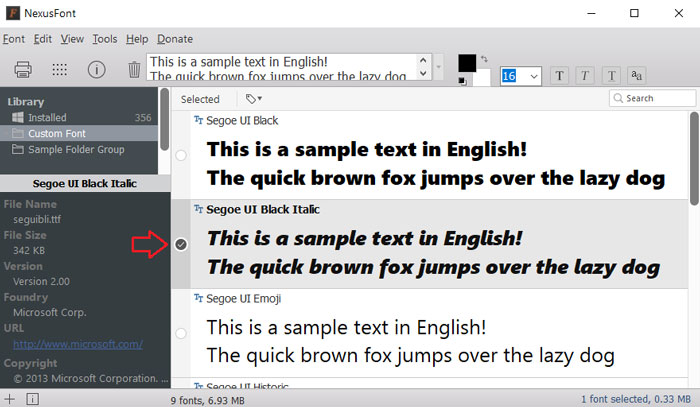Click folder icon next to Custom Font
The image size is (700, 407).
point(18,133)
